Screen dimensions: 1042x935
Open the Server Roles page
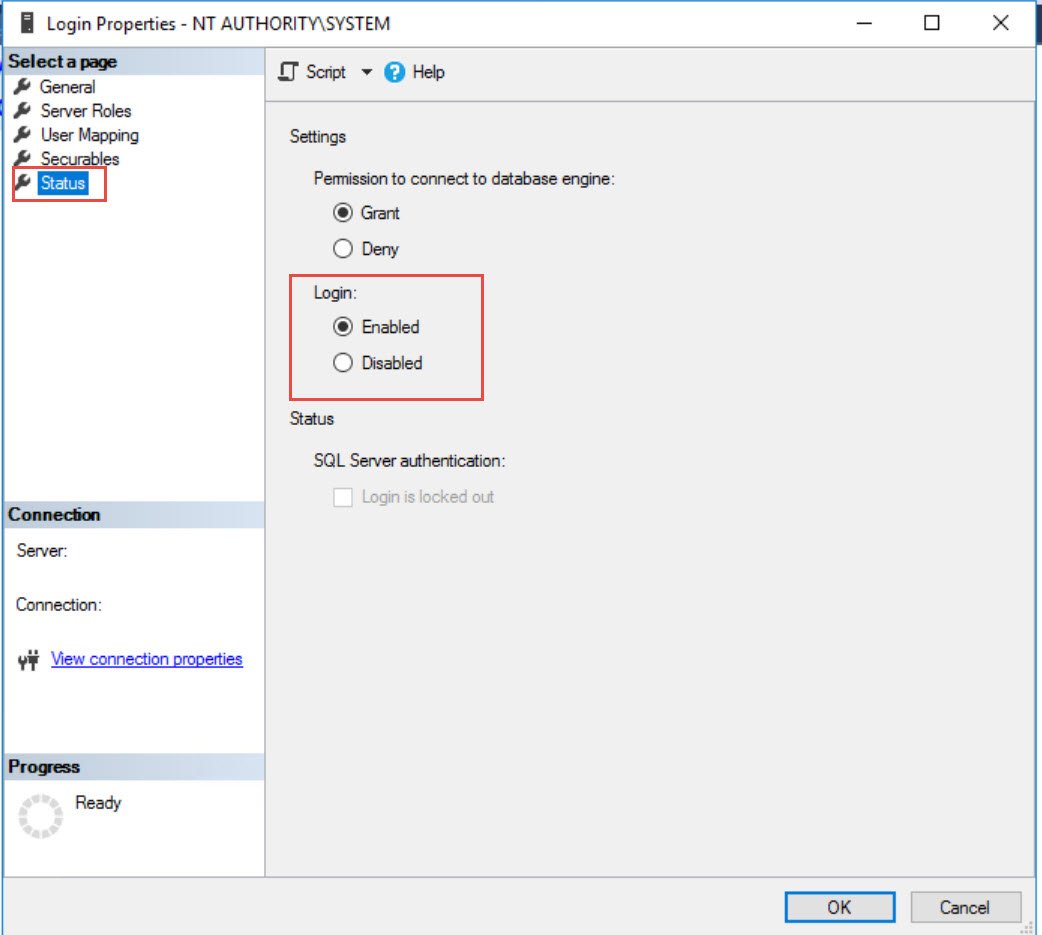[86, 111]
